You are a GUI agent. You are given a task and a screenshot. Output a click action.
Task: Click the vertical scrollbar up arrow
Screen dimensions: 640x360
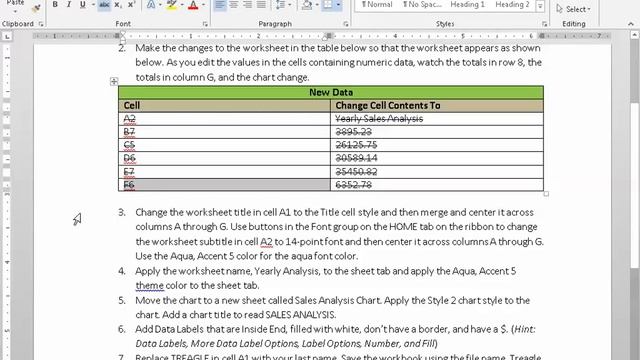(635, 36)
